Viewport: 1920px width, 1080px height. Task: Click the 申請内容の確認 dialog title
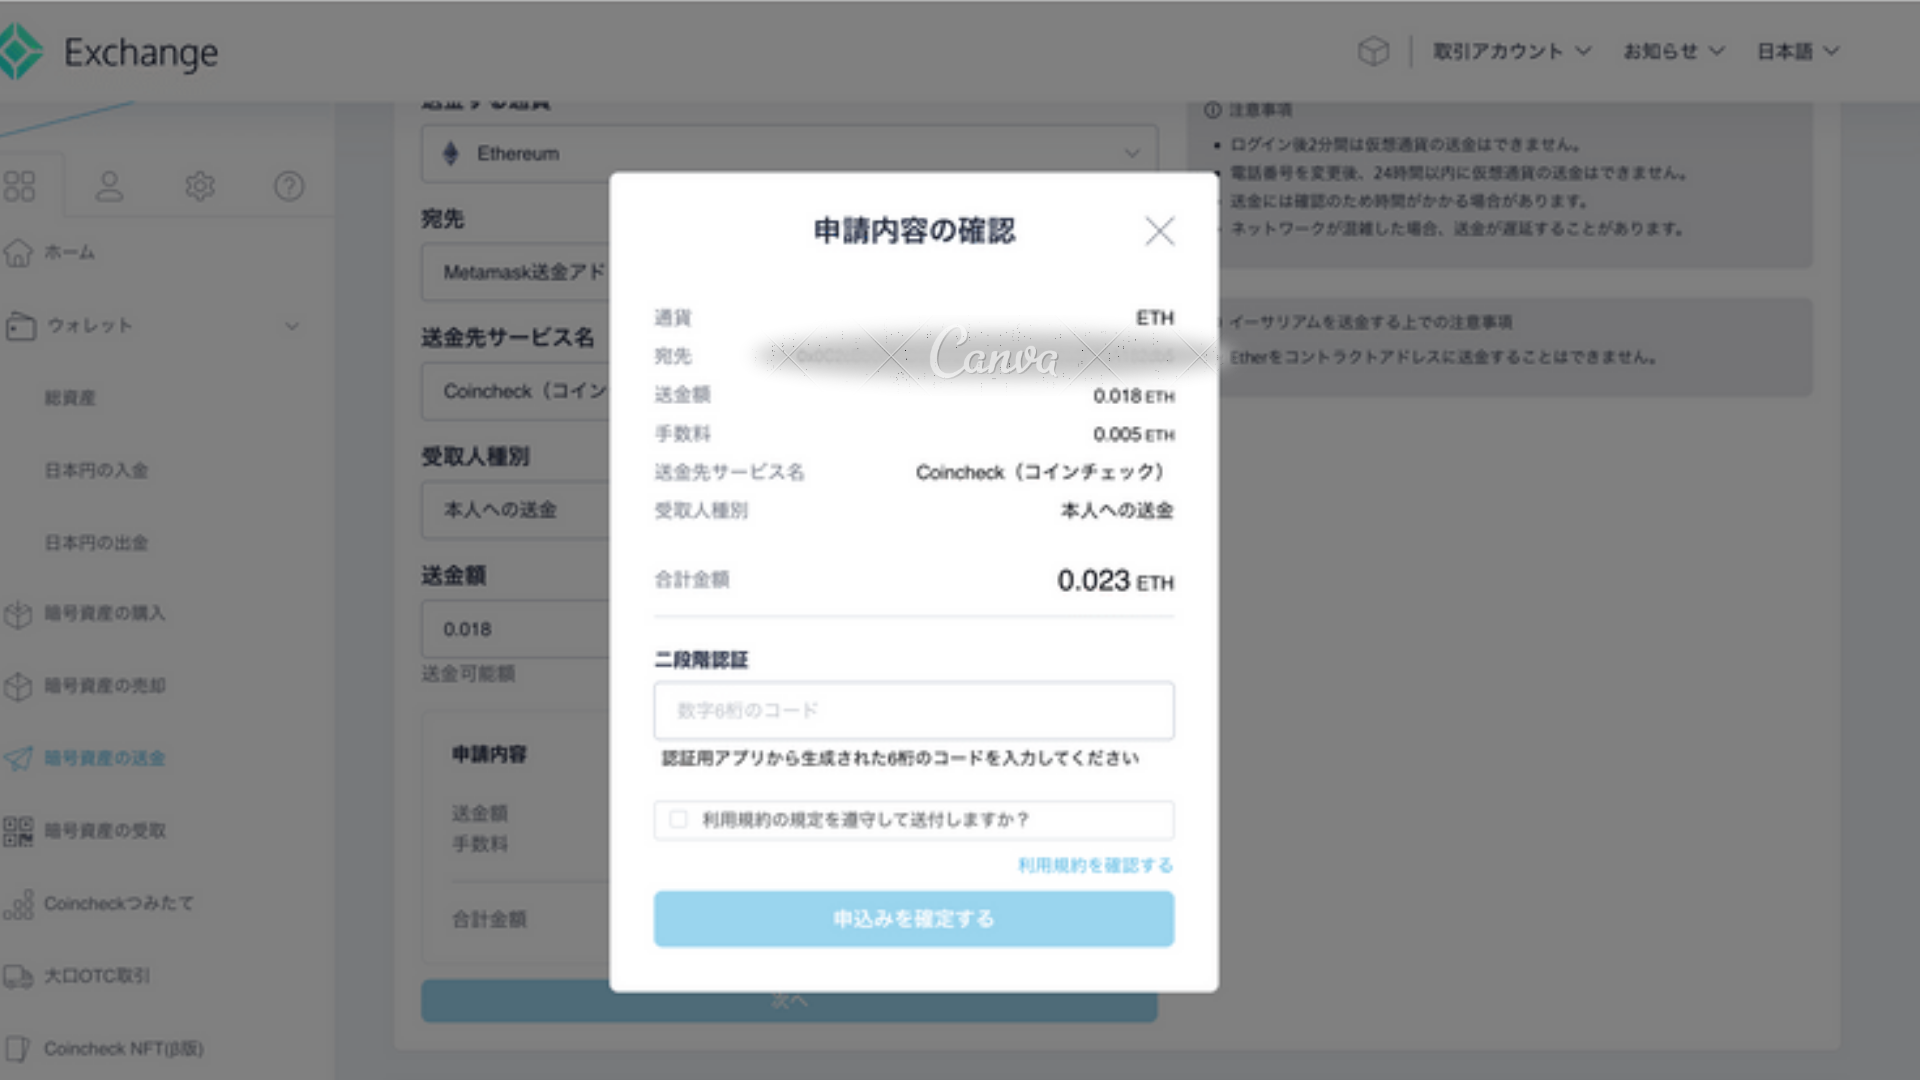pyautogui.click(x=914, y=231)
